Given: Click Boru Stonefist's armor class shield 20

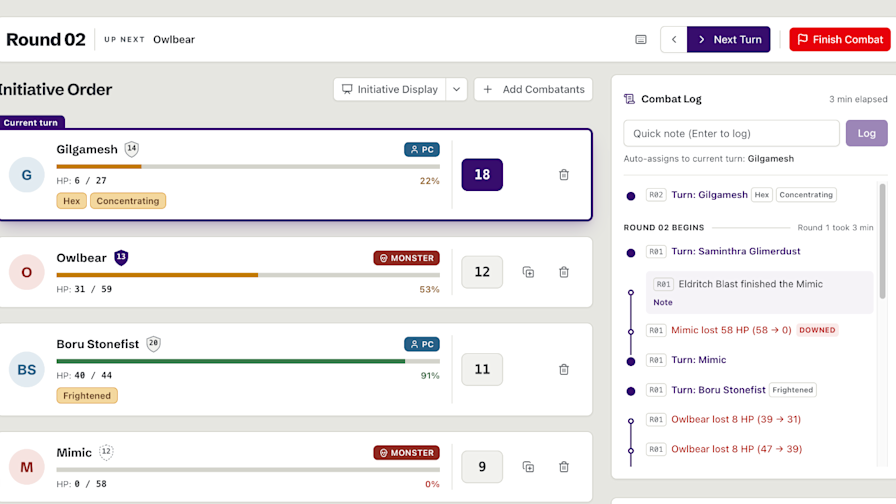Looking at the screenshot, I should coord(153,343).
